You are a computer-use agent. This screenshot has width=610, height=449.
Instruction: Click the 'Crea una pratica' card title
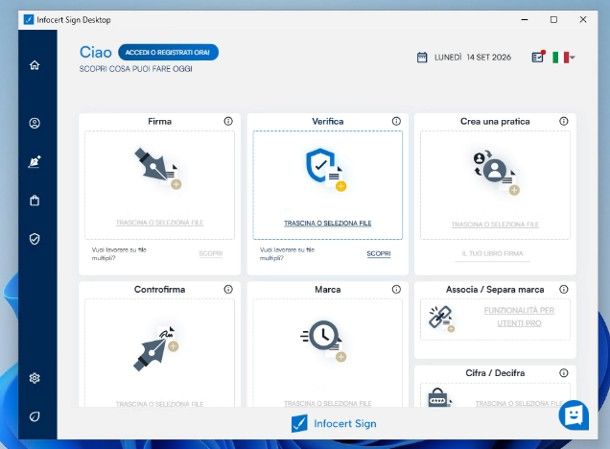pyautogui.click(x=495, y=121)
